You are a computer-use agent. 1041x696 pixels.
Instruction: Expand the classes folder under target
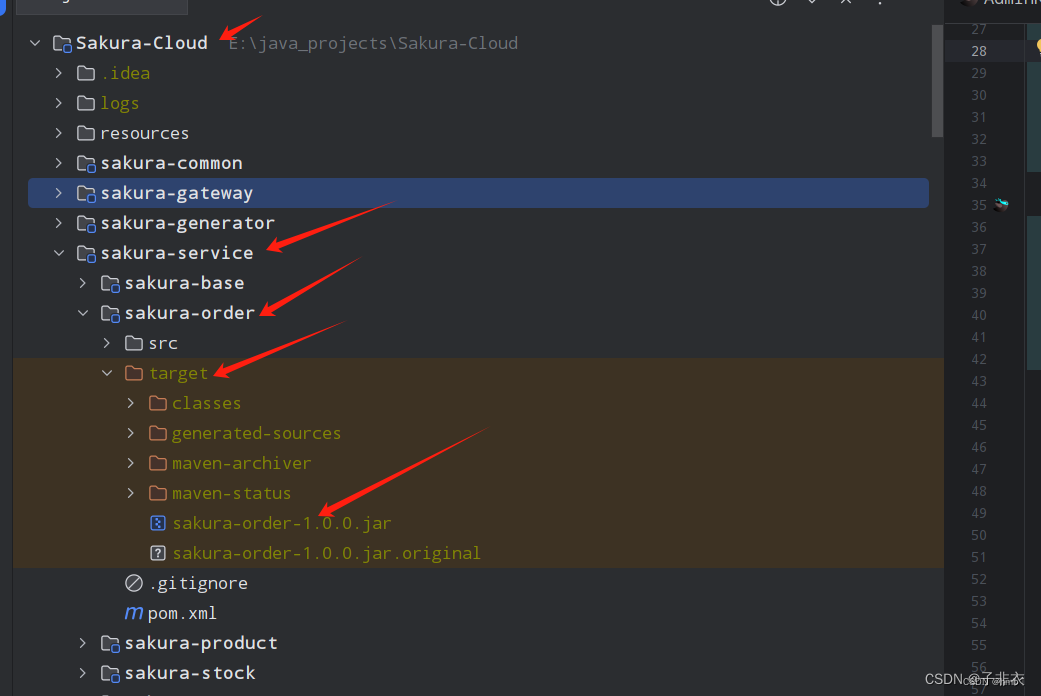(x=131, y=403)
